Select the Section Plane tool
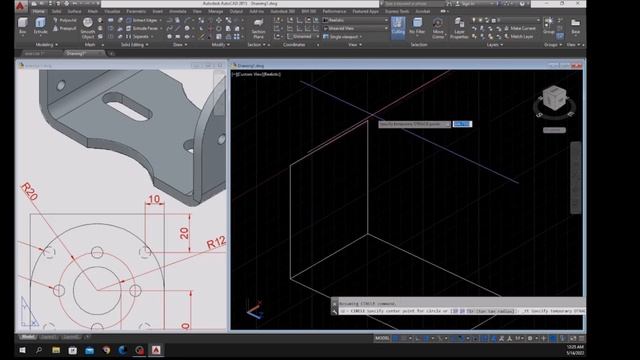The width and height of the screenshot is (640, 360). coord(258,28)
